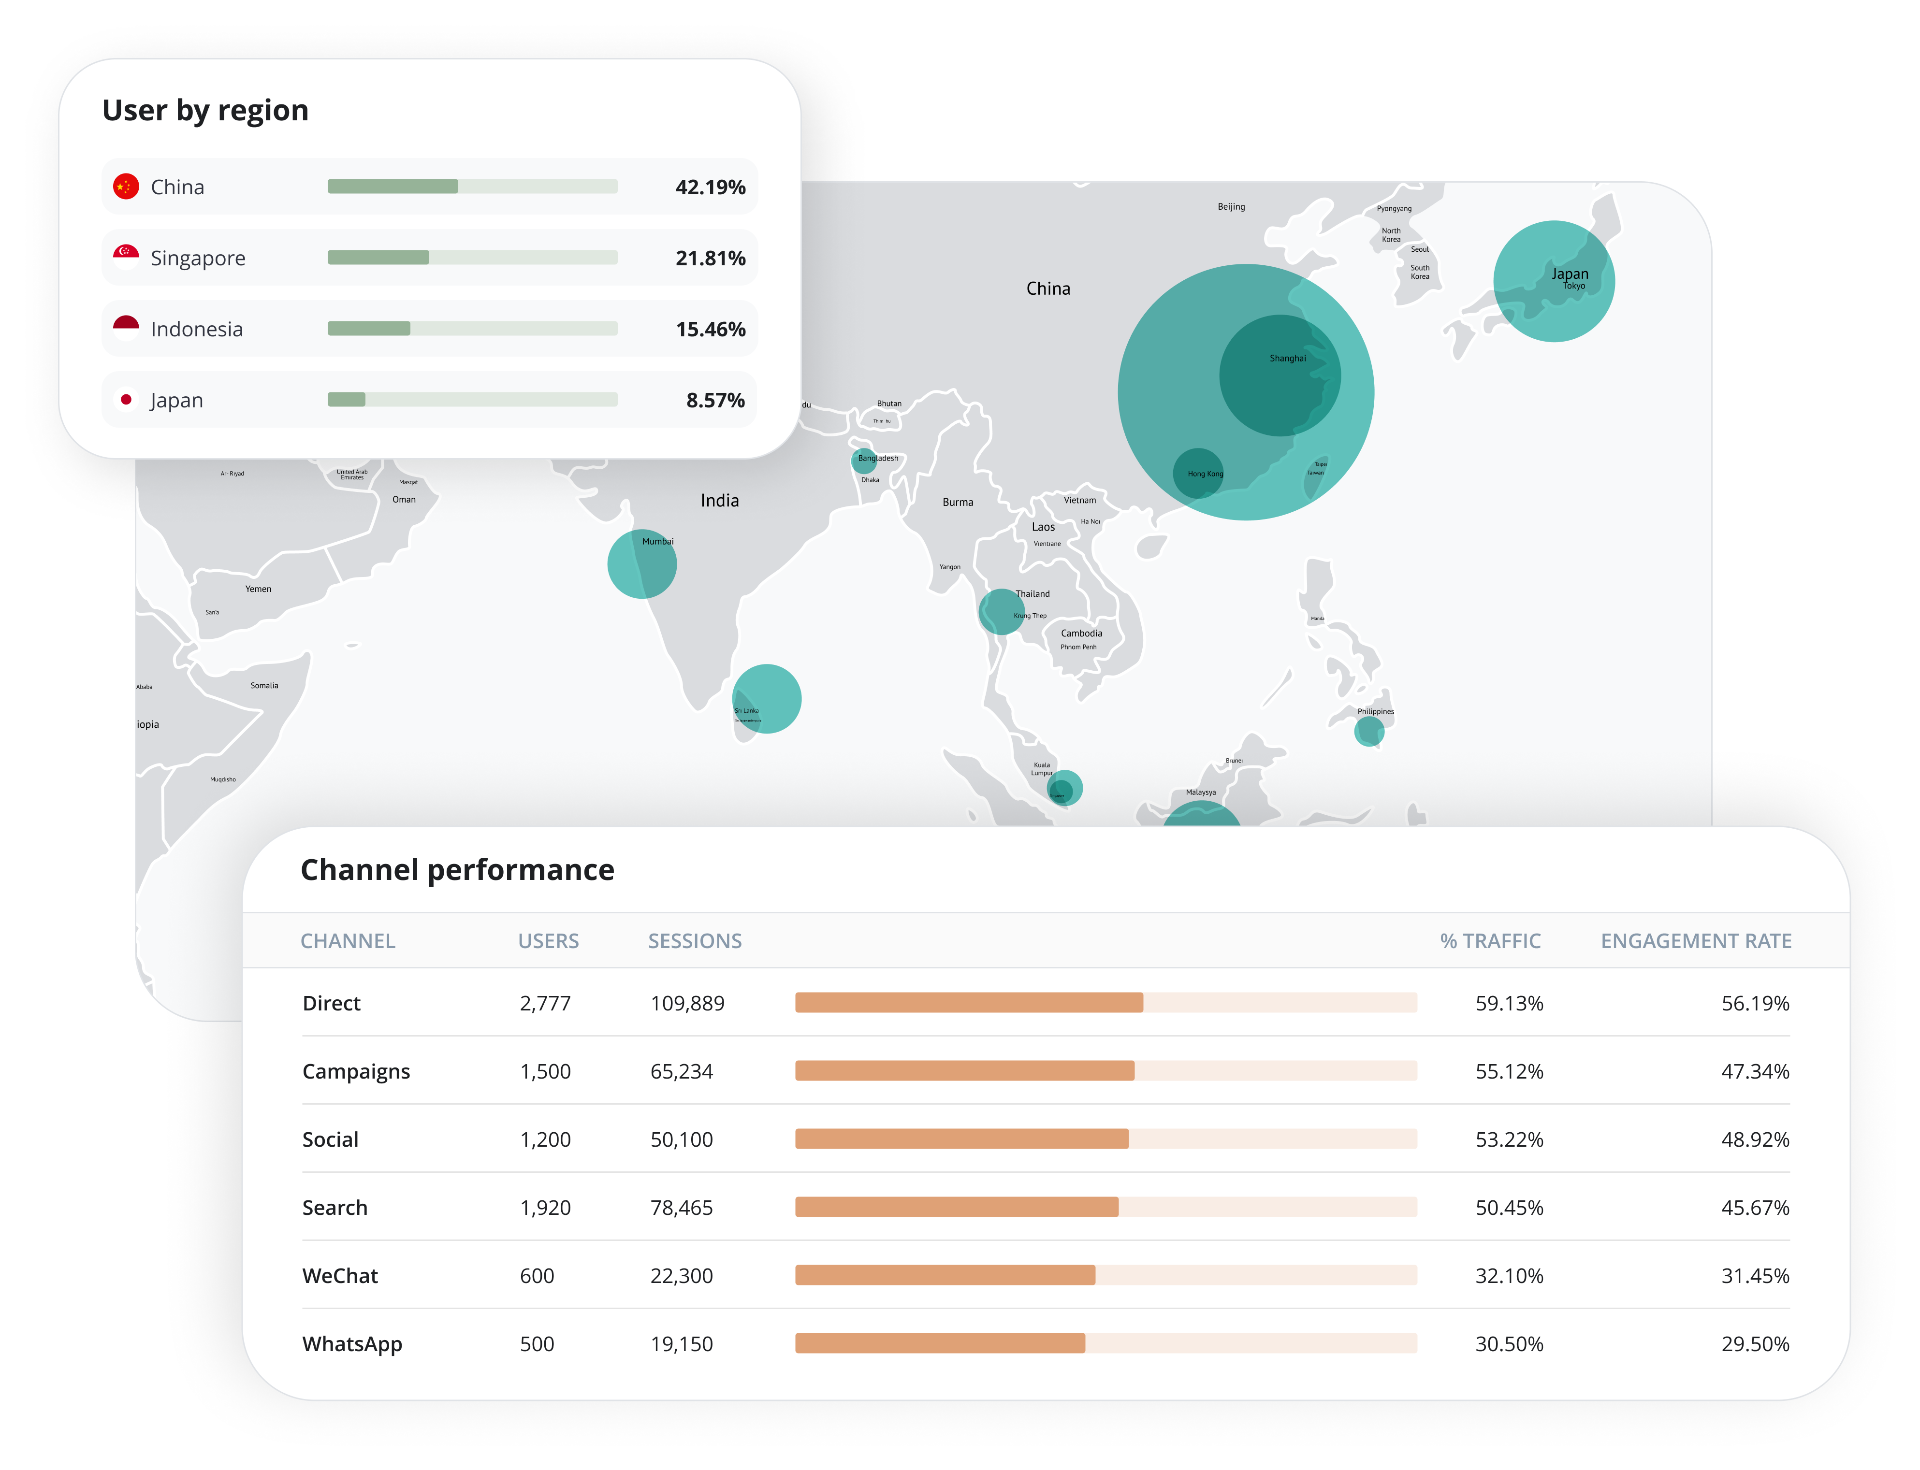Select the Malaysia bubble at map bottom

[1202, 814]
